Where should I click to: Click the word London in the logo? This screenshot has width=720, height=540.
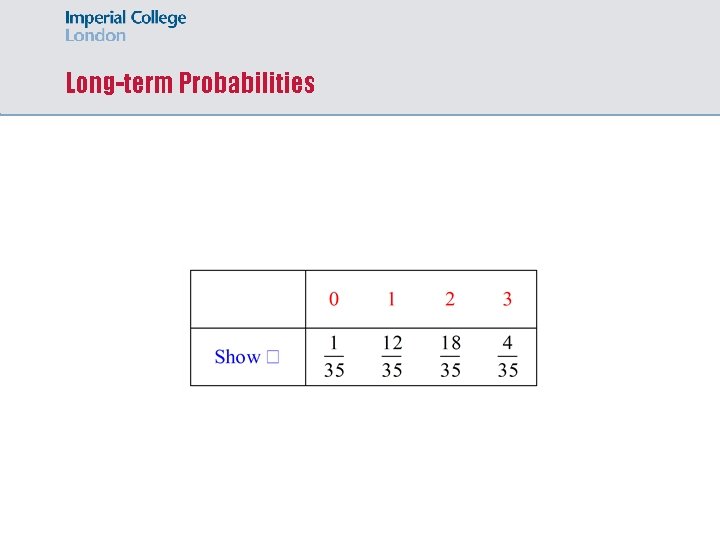pyautogui.click(x=96, y=35)
